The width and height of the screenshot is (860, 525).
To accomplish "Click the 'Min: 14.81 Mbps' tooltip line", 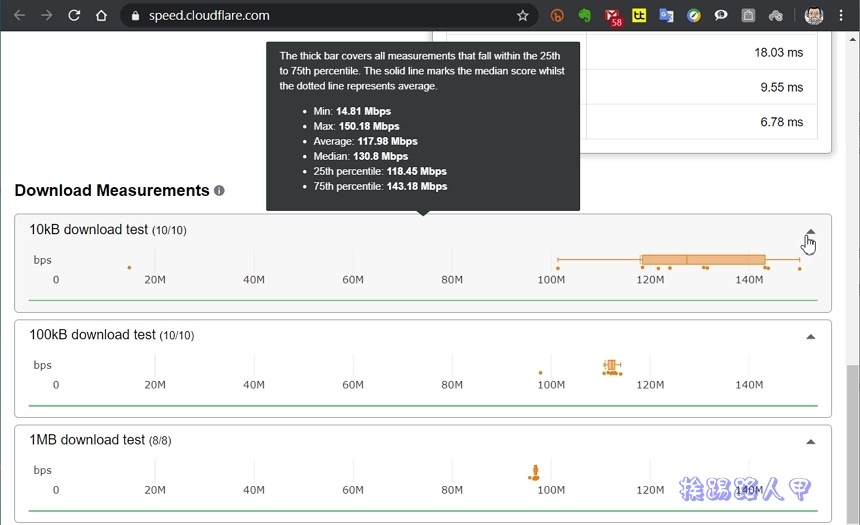I will 352,111.
